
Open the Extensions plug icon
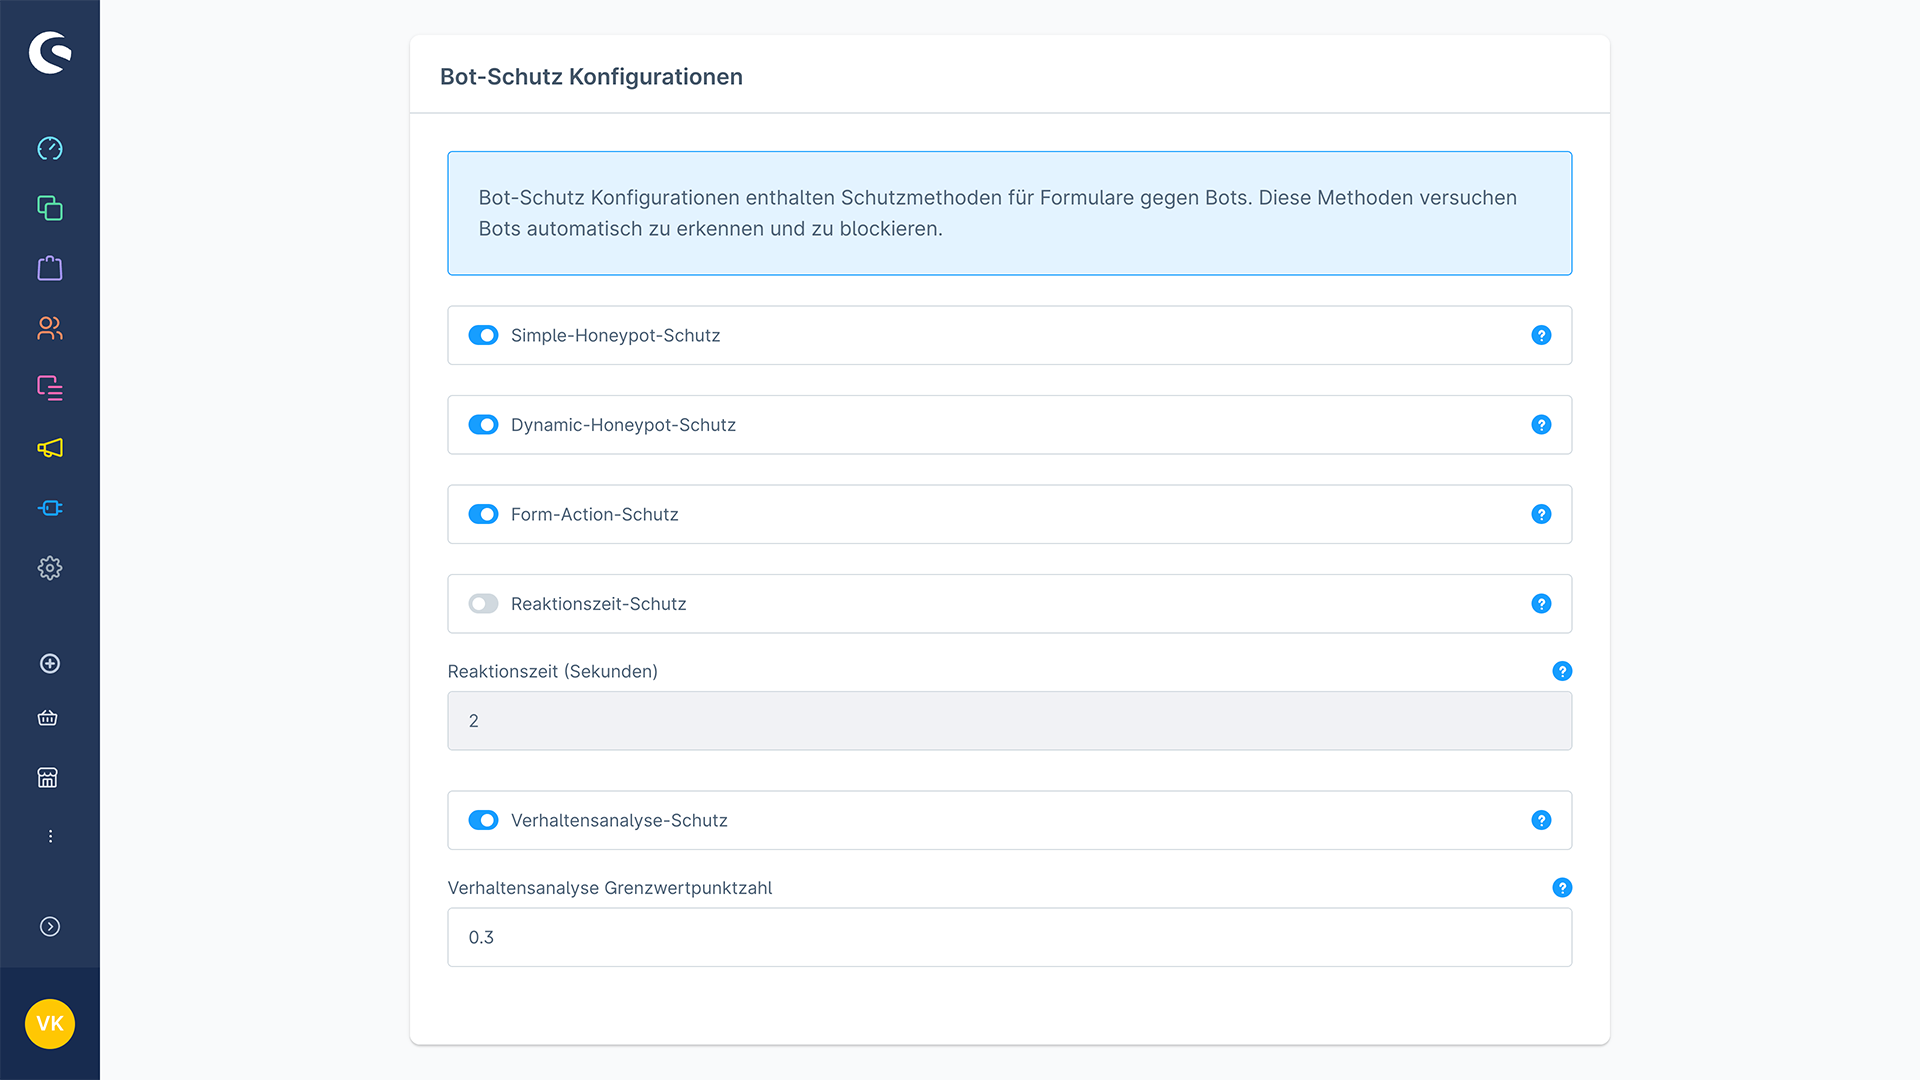(50, 508)
